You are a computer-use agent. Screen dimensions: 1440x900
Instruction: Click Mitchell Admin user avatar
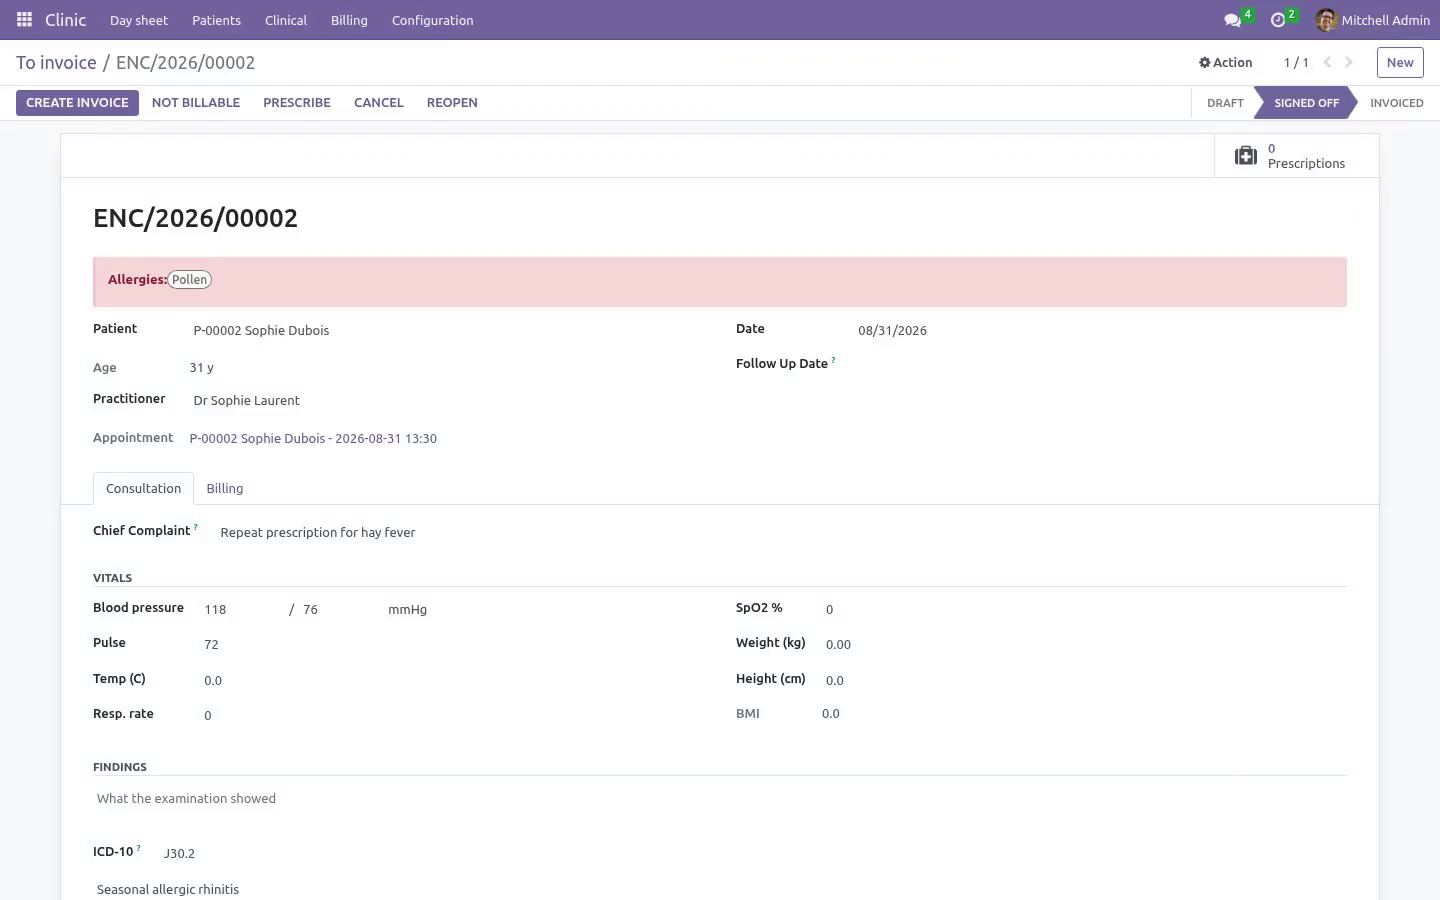click(1326, 20)
